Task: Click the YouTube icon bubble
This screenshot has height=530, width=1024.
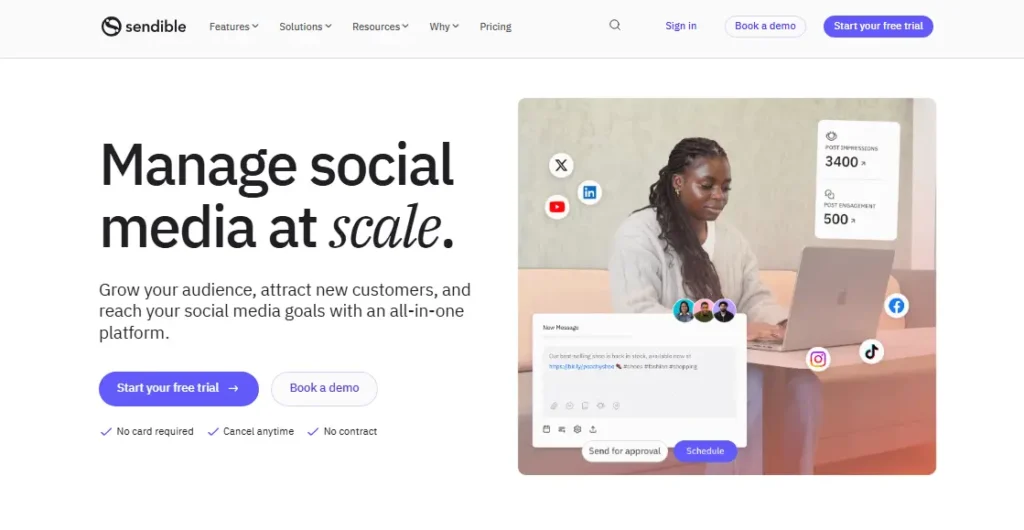Action: [557, 207]
